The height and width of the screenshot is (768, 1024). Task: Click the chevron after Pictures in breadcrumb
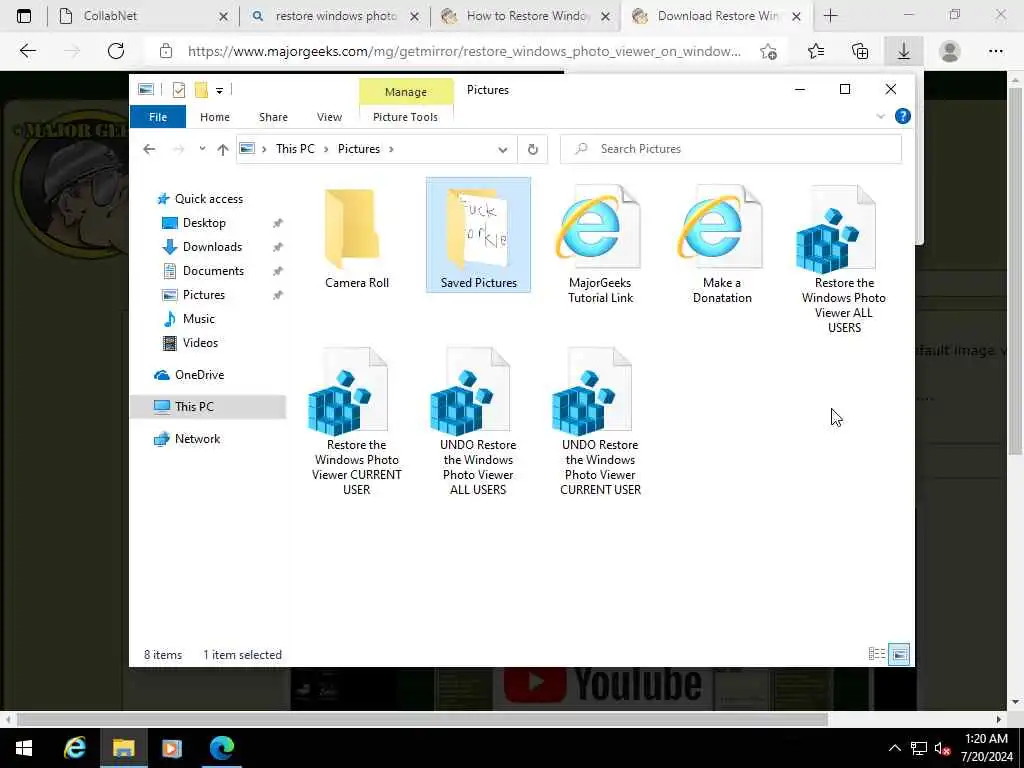(391, 149)
